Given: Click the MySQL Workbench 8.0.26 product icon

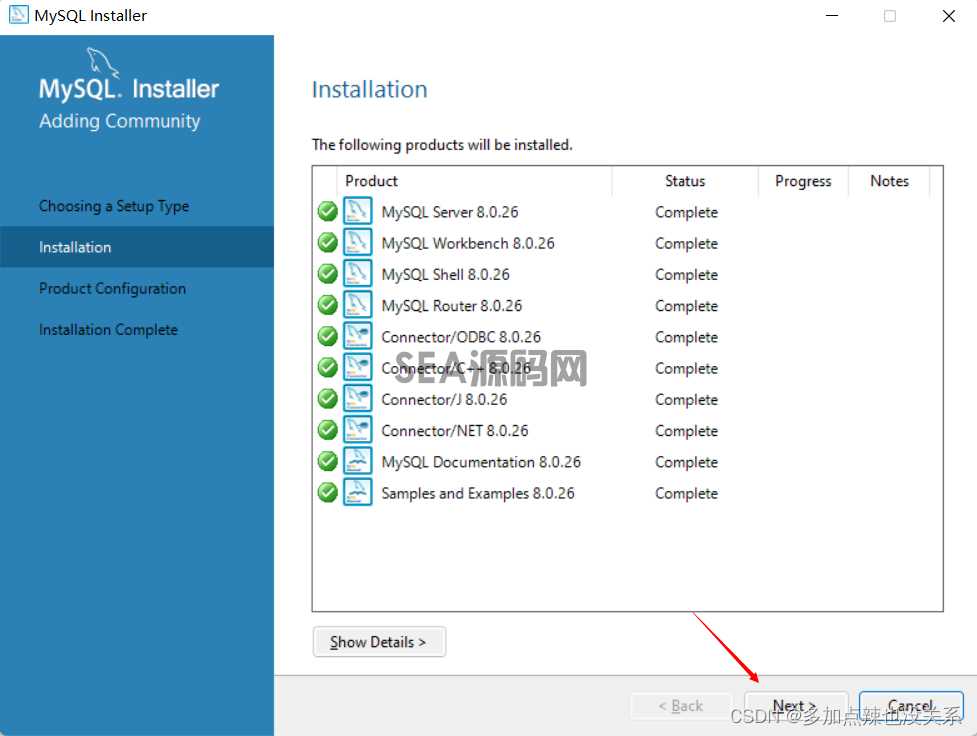Looking at the screenshot, I should click(x=358, y=242).
